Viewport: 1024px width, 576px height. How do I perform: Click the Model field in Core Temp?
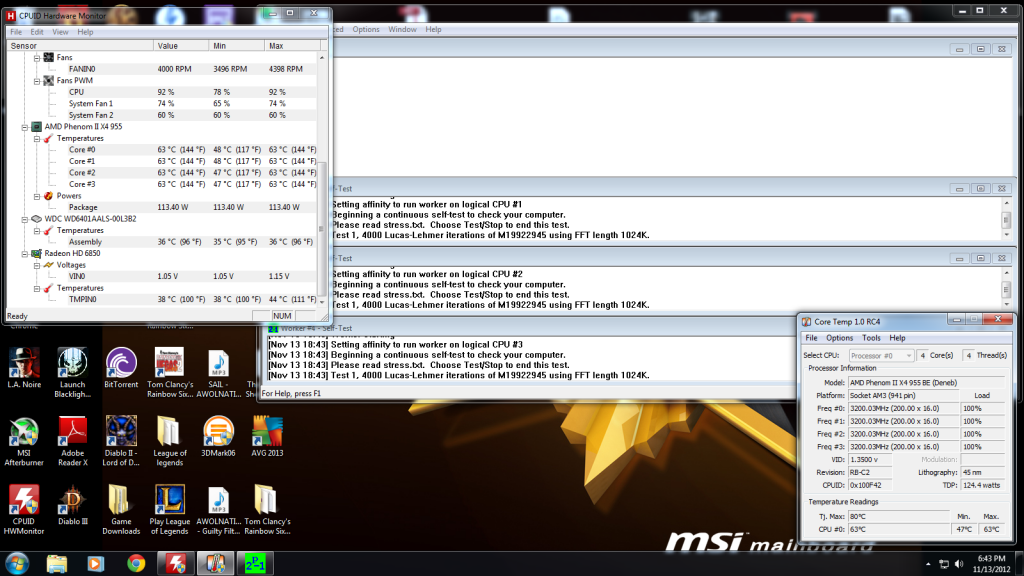pos(926,383)
